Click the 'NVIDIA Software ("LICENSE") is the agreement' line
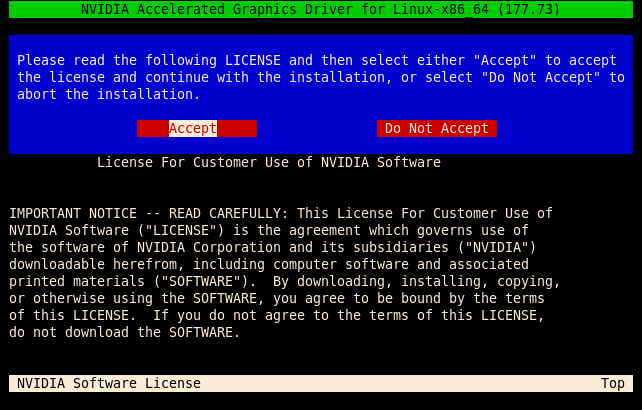642x410 pixels. point(269,231)
